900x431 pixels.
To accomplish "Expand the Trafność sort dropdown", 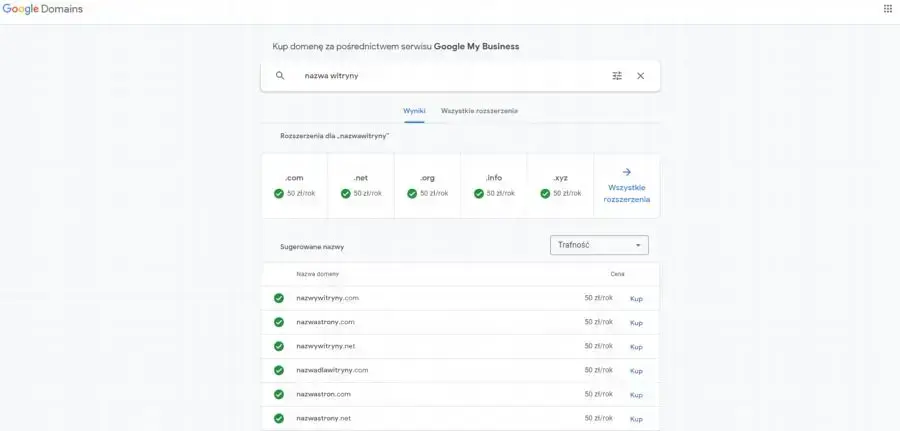I will [599, 245].
